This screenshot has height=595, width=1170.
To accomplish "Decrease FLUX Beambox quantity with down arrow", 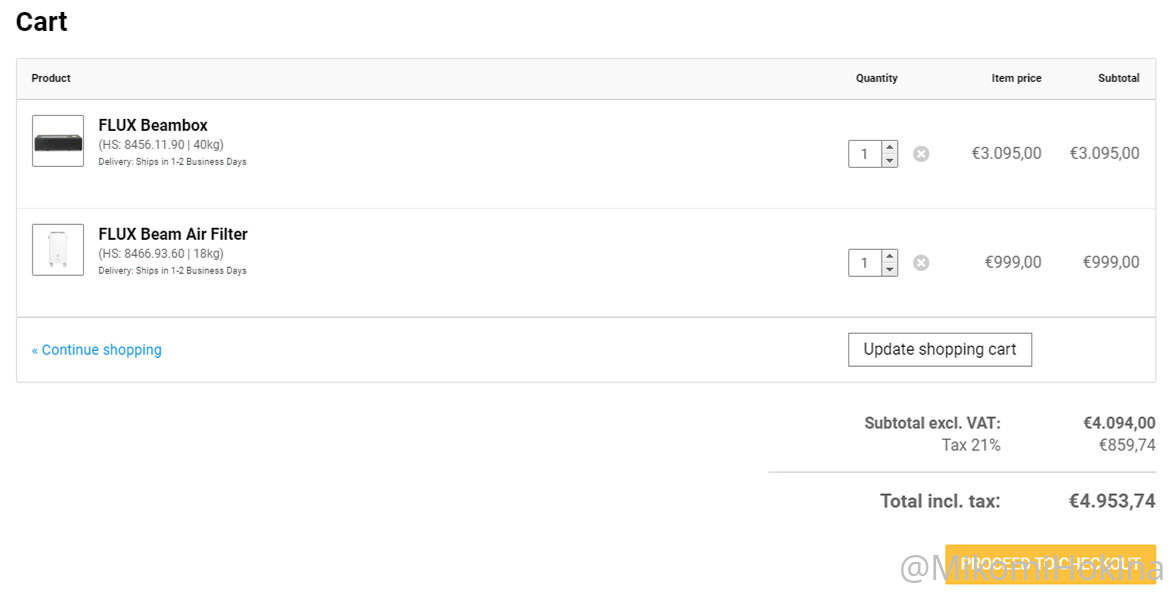I will coord(889,161).
